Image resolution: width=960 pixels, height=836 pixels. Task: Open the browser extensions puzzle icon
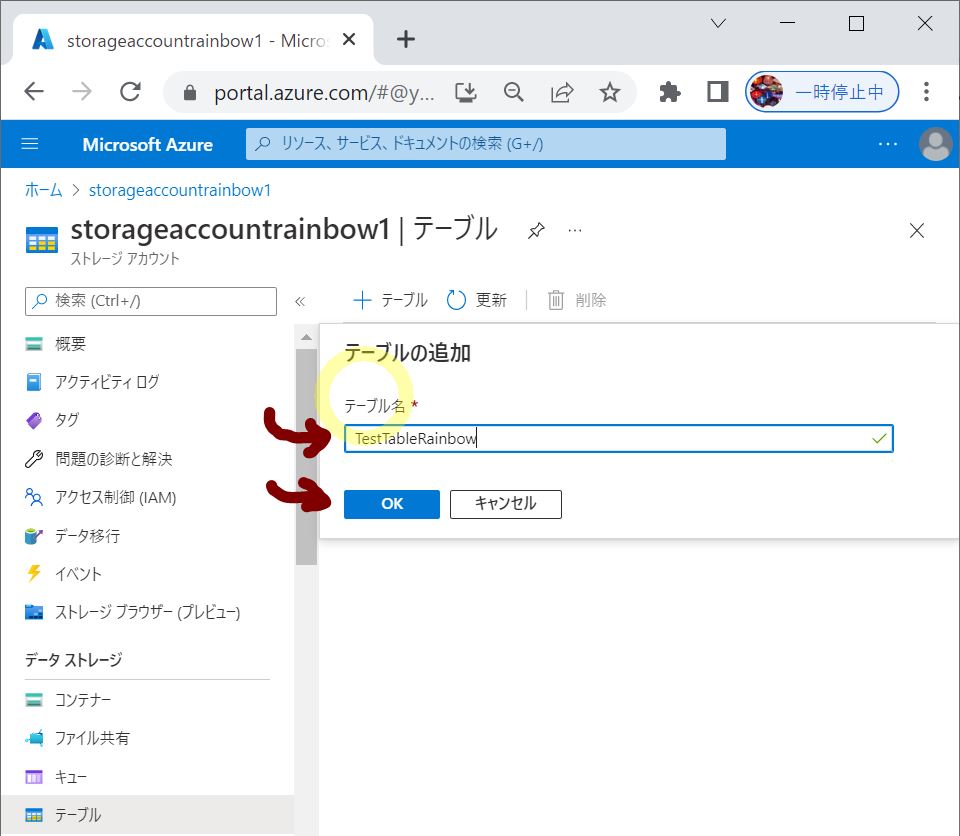[x=670, y=92]
